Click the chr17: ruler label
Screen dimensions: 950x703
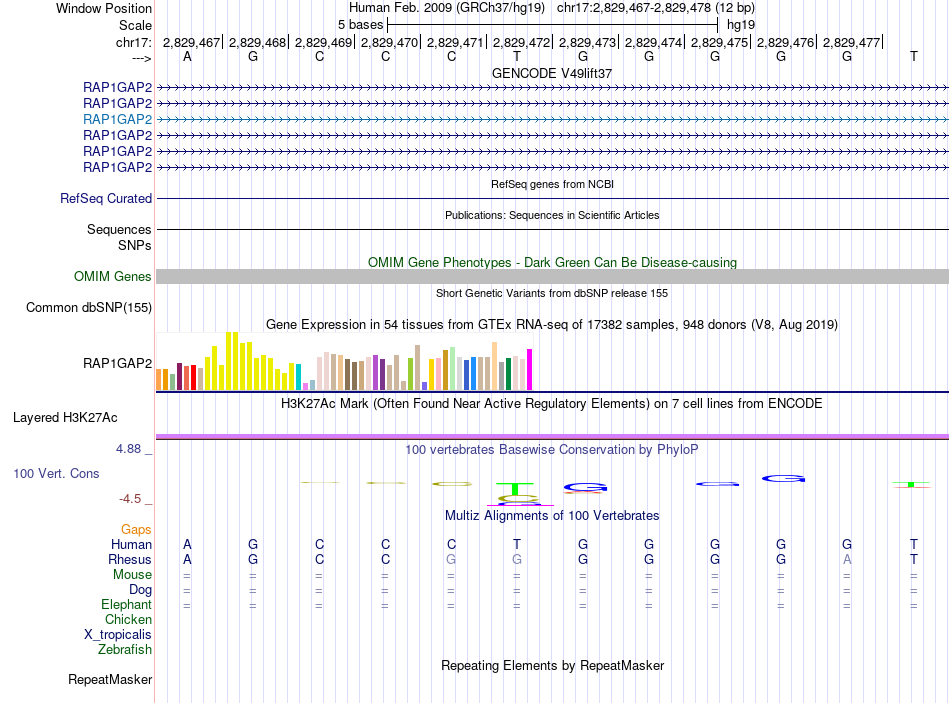click(x=133, y=42)
